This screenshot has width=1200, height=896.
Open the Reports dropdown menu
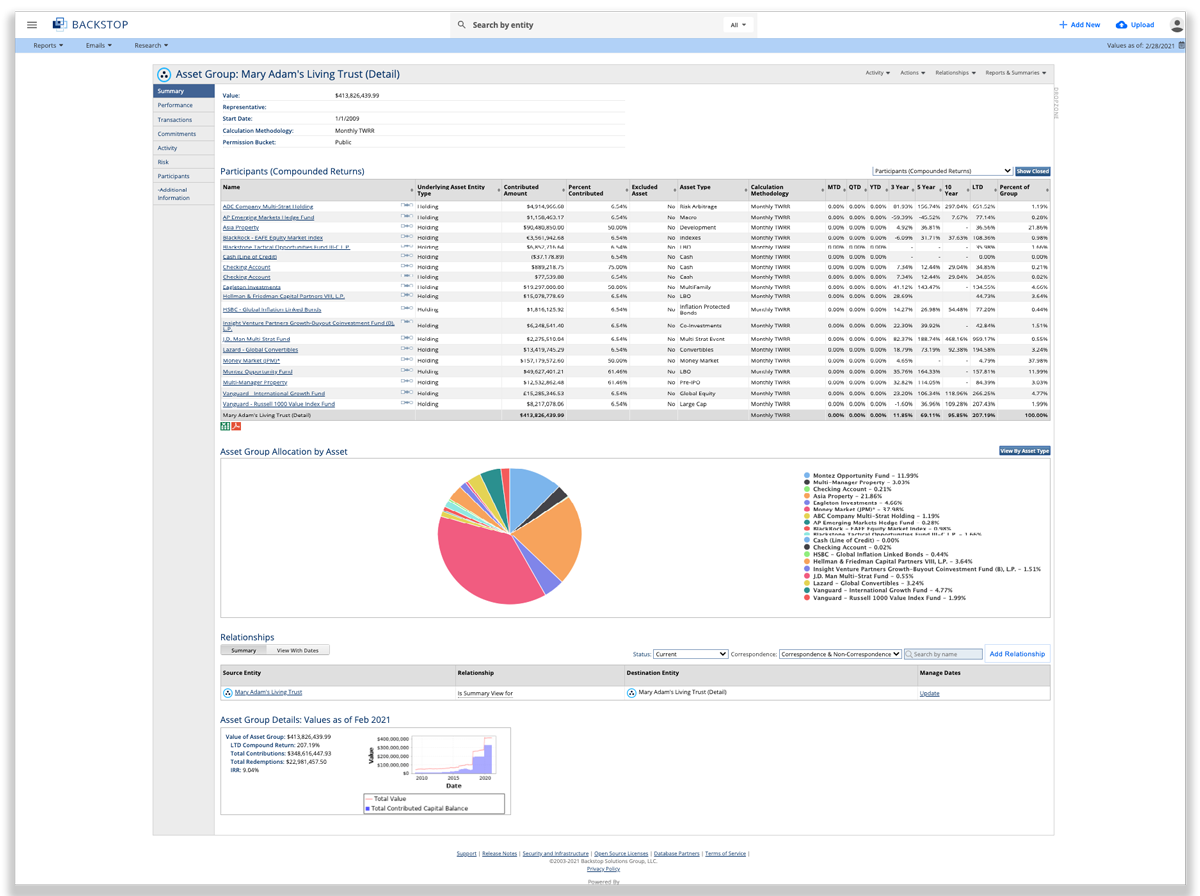click(x=48, y=45)
